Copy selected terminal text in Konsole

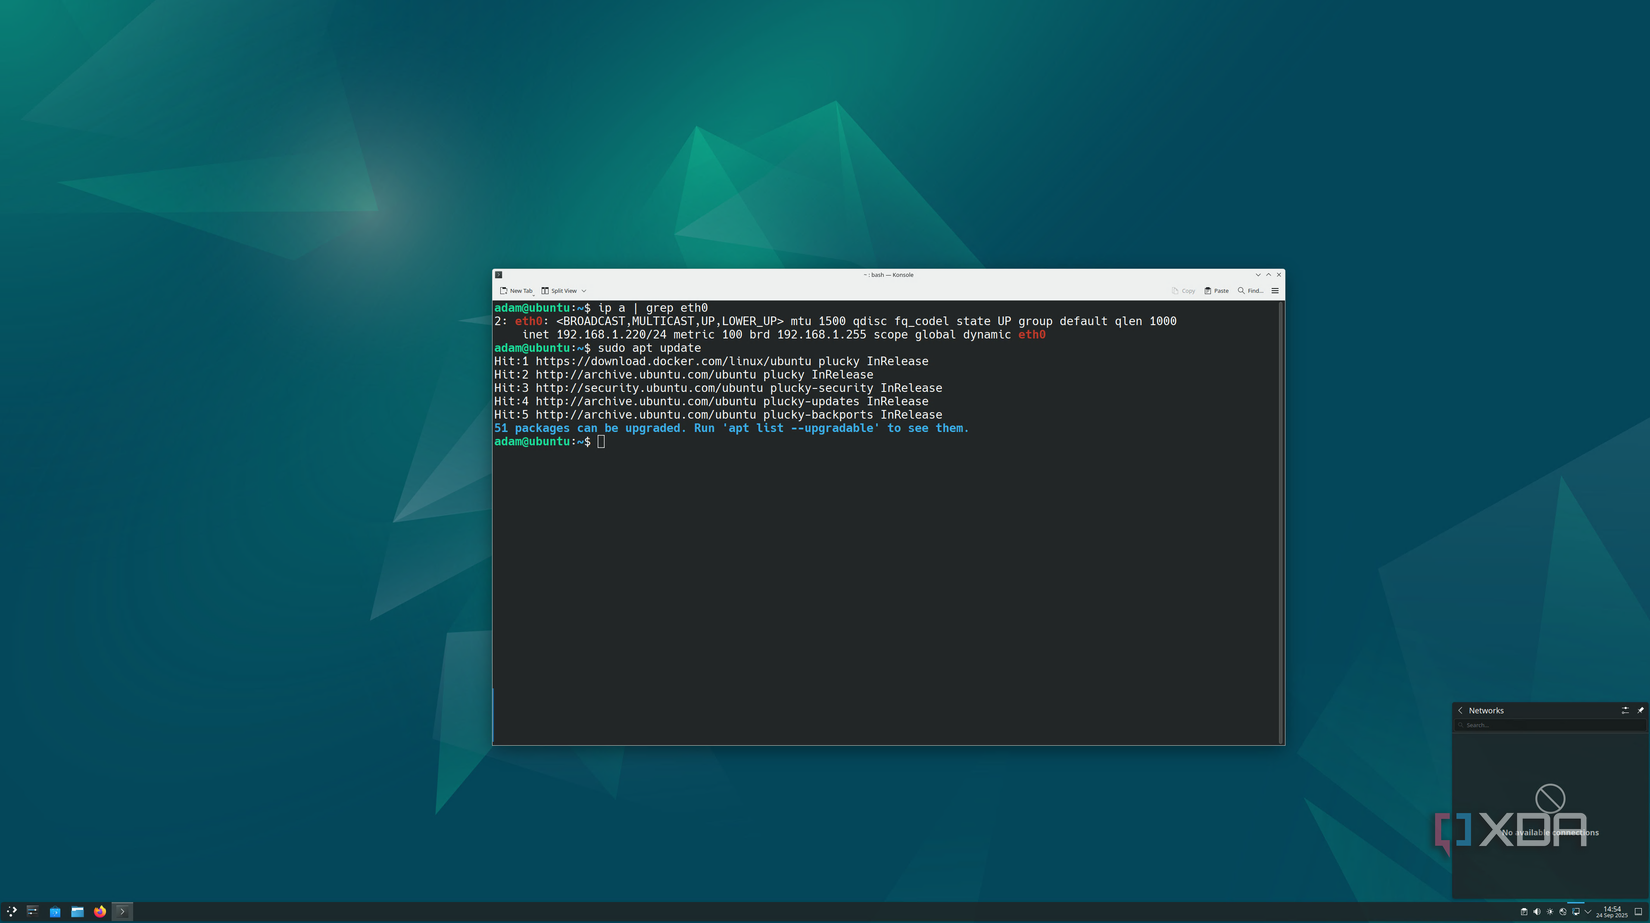(x=1184, y=291)
